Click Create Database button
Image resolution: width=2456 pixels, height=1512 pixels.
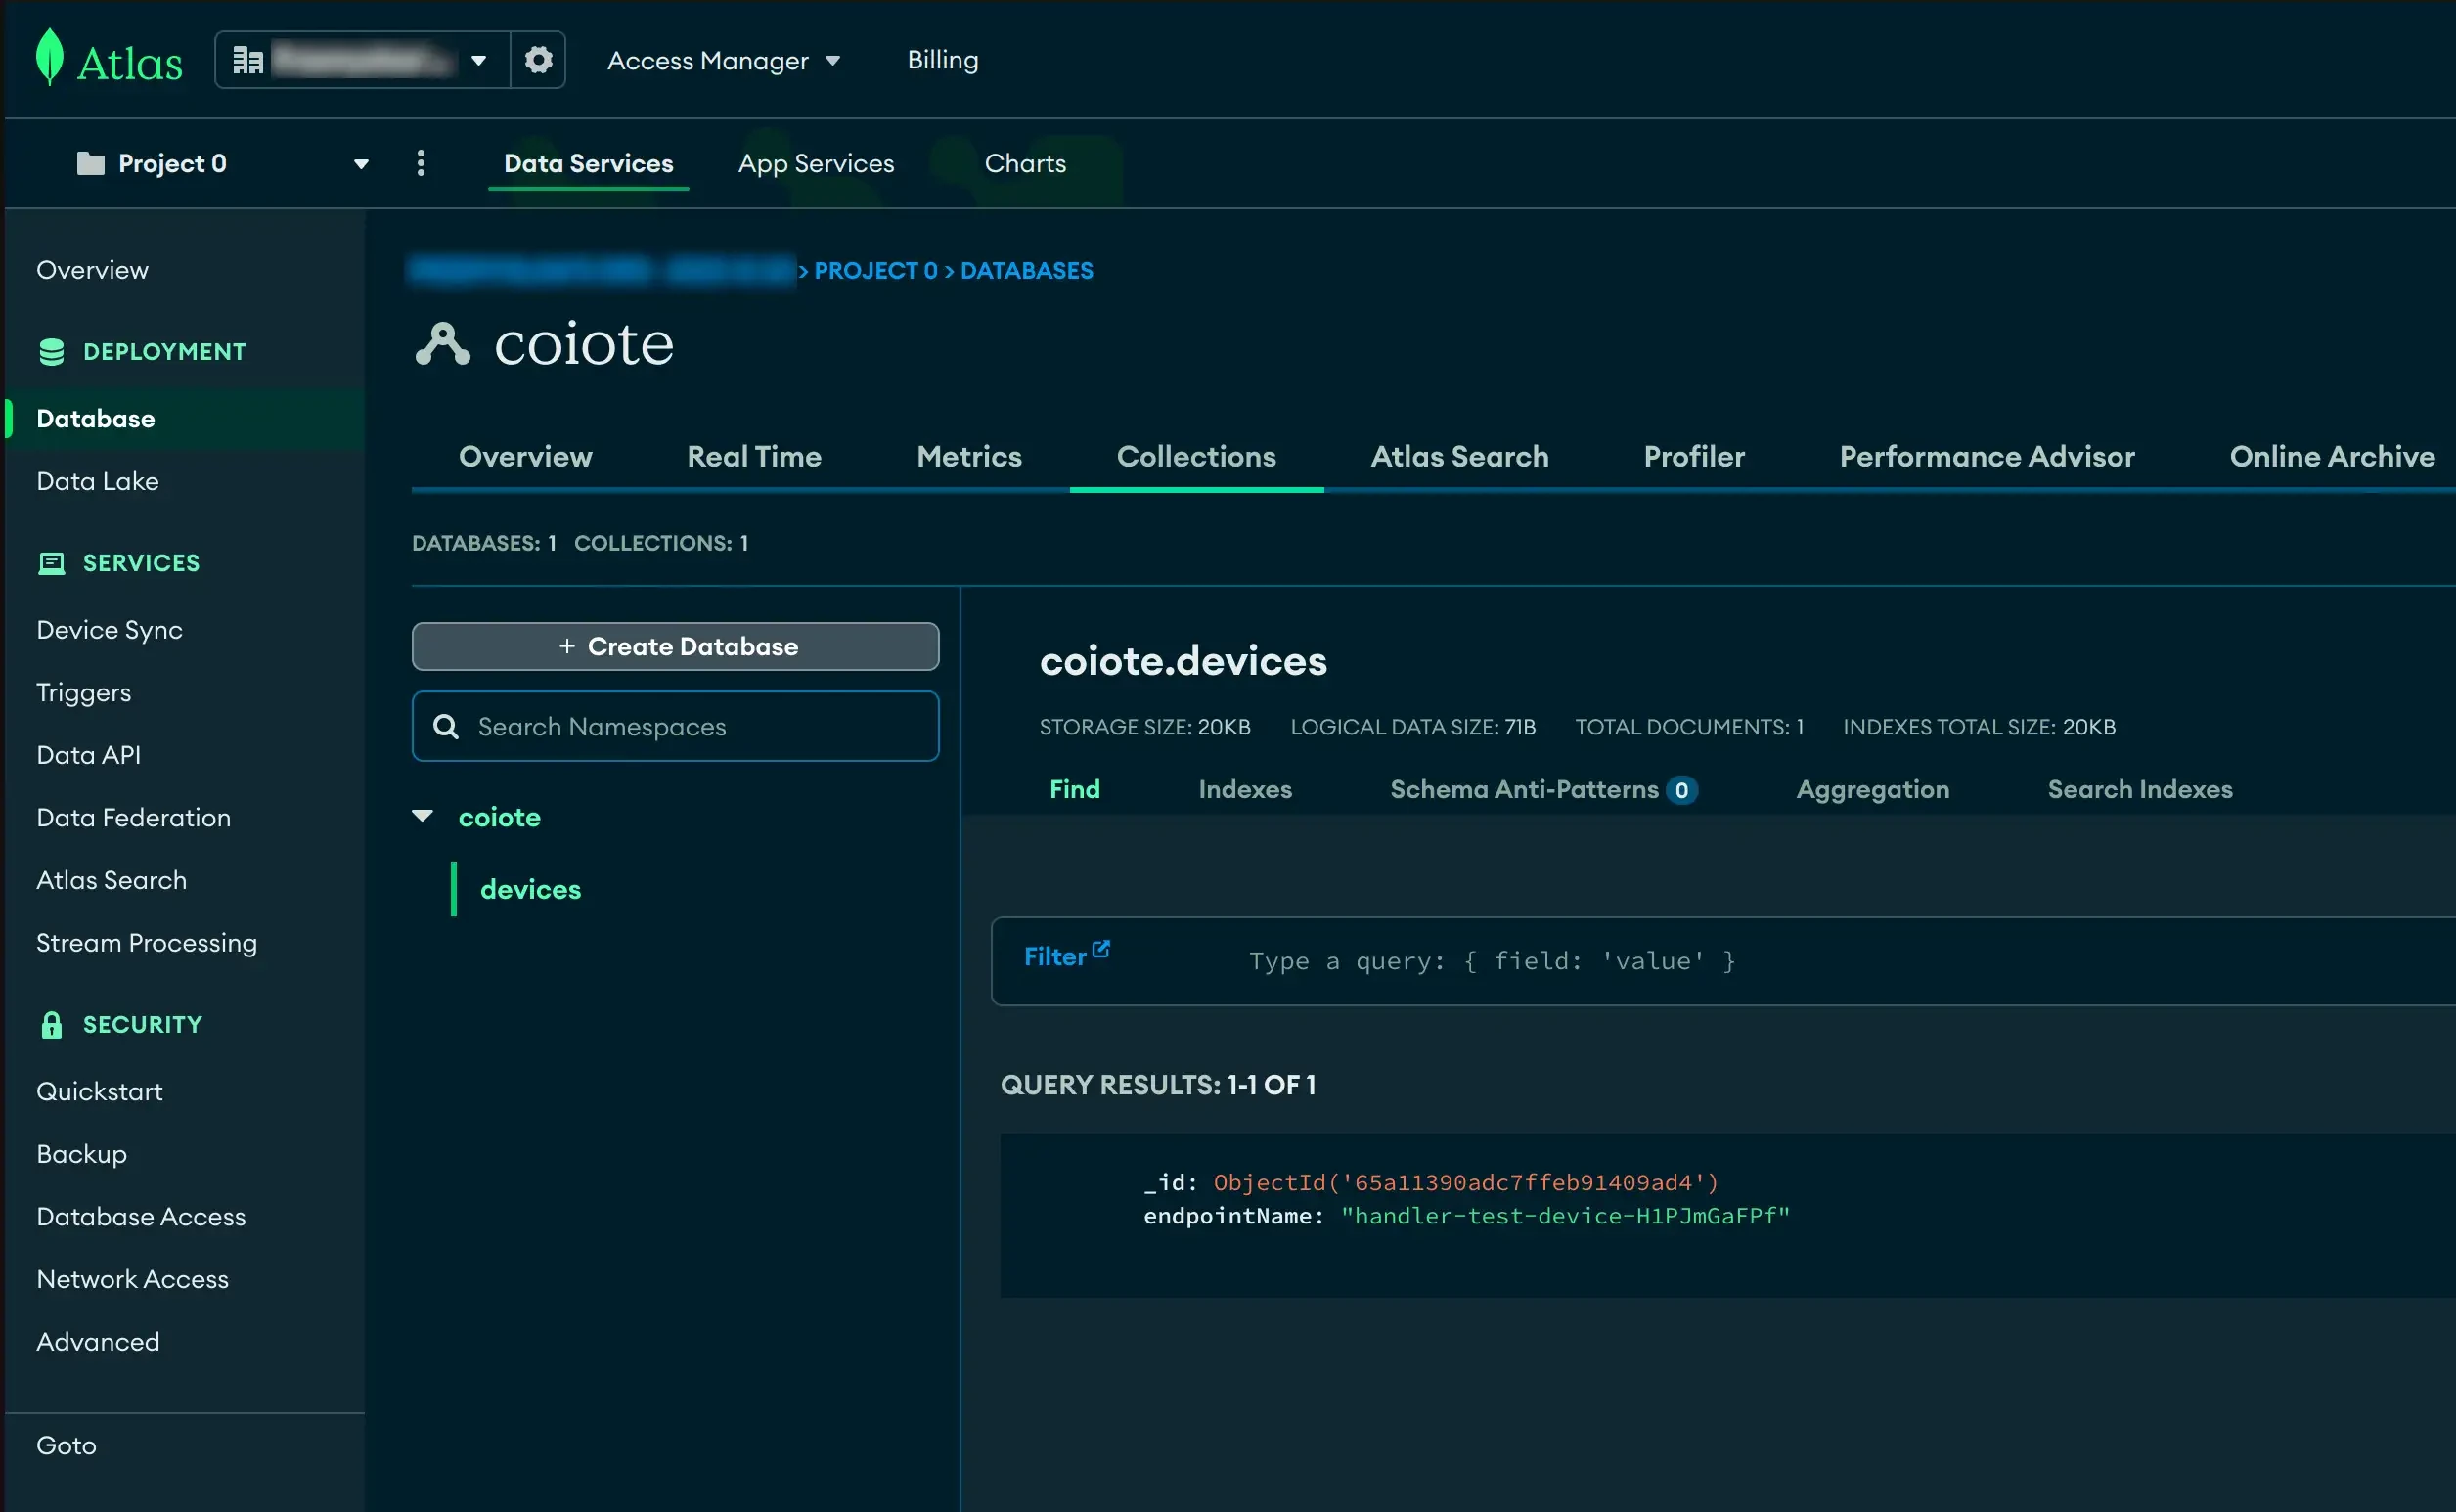pos(675,647)
